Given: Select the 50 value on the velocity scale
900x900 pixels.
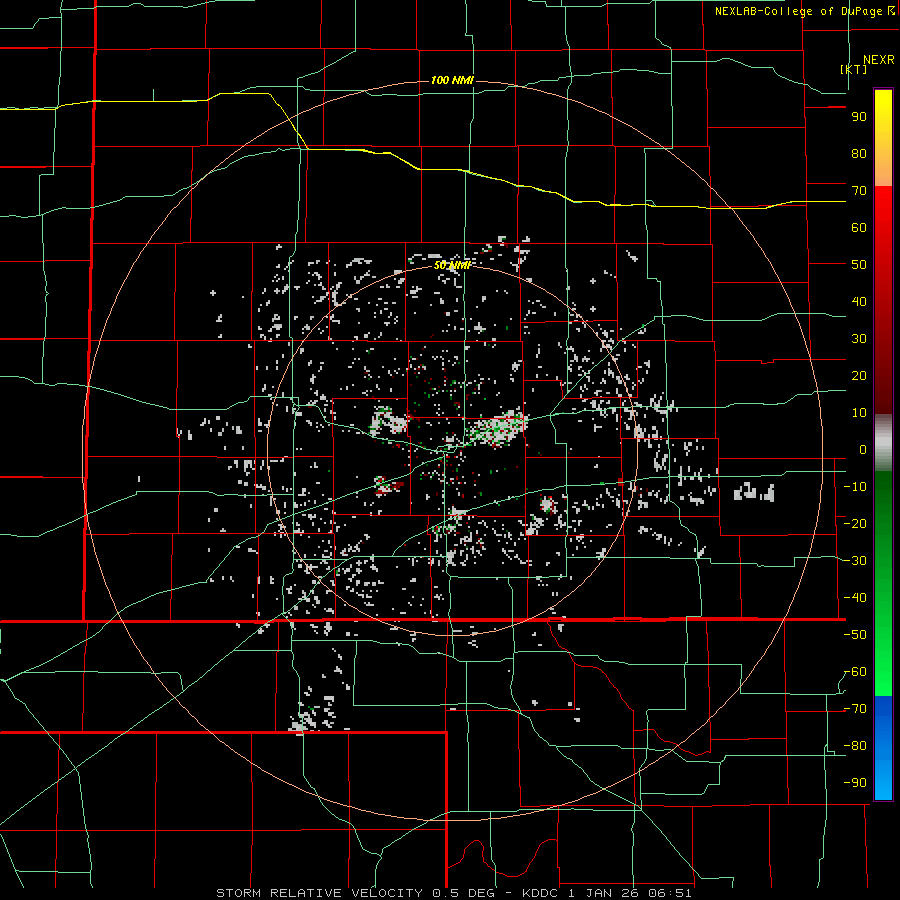Looking at the screenshot, I should point(859,265).
